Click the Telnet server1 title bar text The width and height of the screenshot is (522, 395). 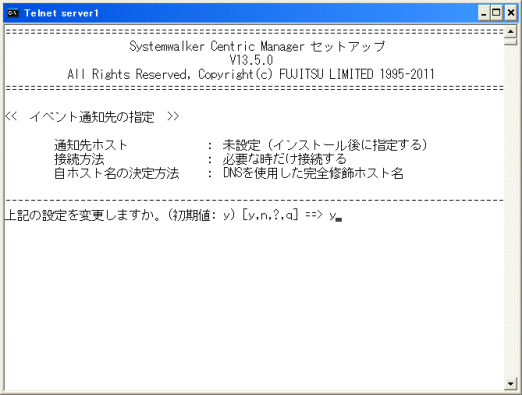(x=62, y=13)
